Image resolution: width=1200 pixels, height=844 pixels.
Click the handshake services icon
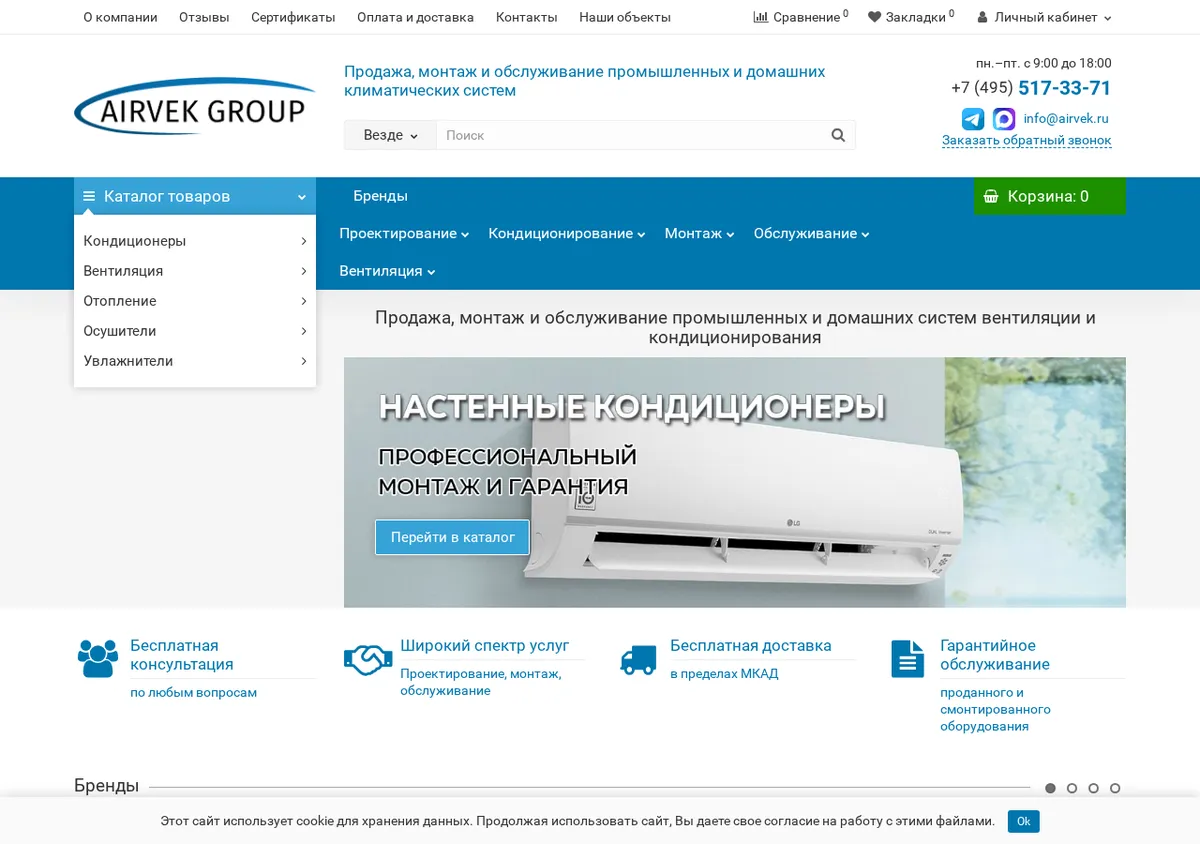(368, 659)
